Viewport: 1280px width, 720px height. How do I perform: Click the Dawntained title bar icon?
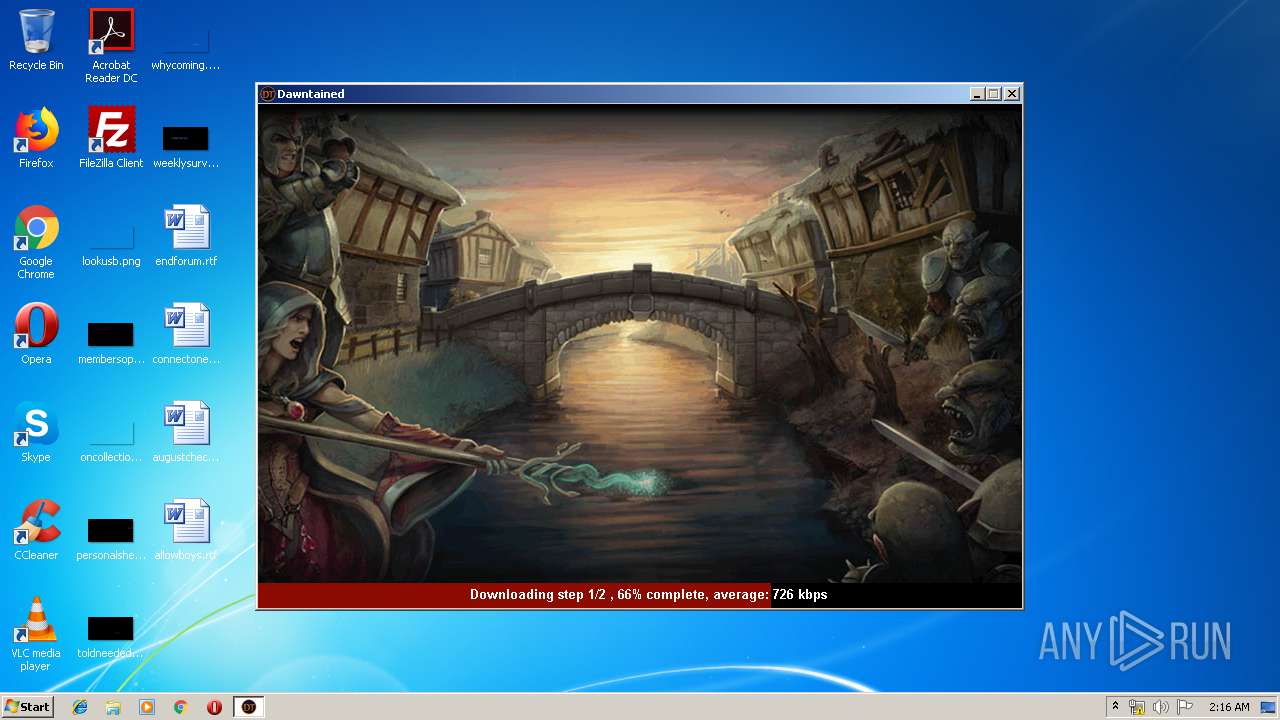pos(267,94)
